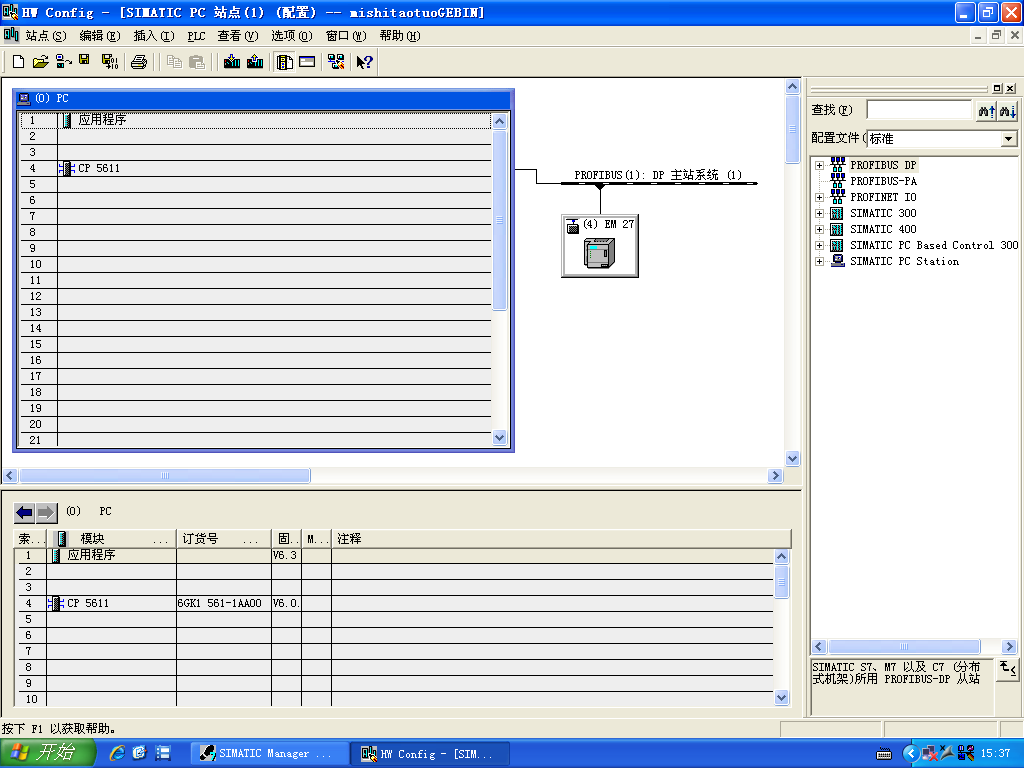Viewport: 1024px width, 768px height.
Task: Click the catalog pane undock button
Action: tap(997, 88)
